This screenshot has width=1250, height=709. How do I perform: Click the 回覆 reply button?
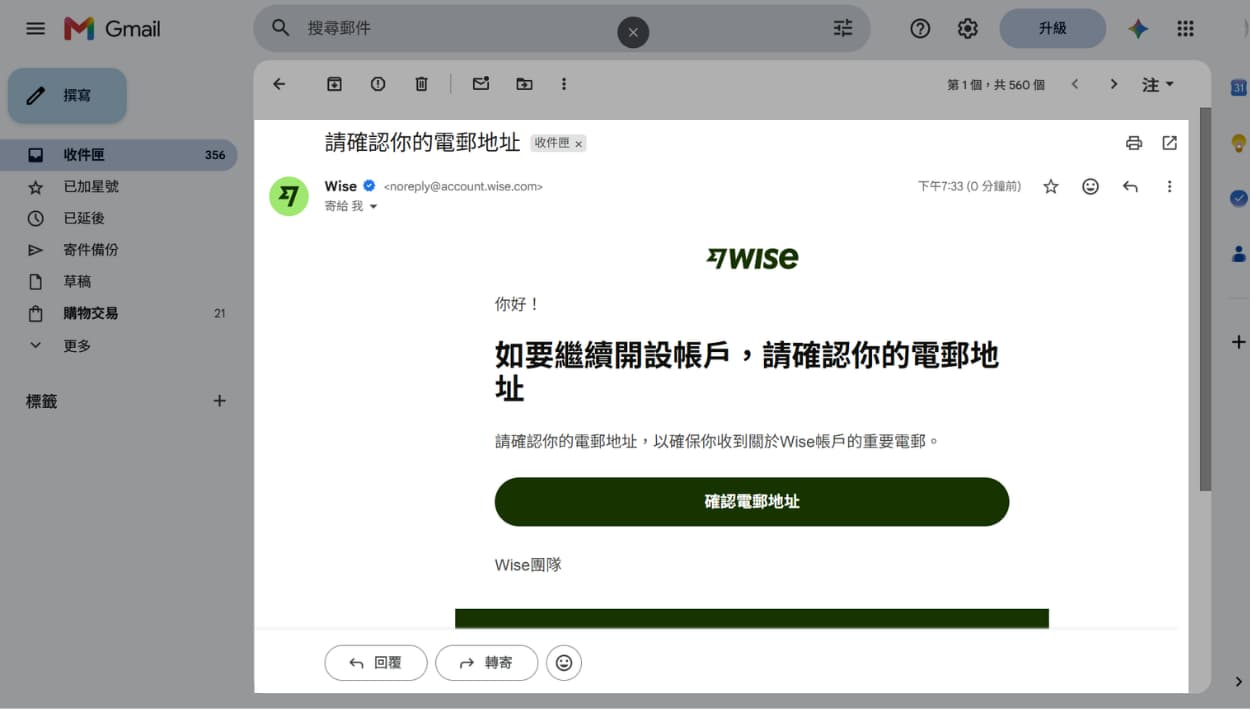point(376,663)
